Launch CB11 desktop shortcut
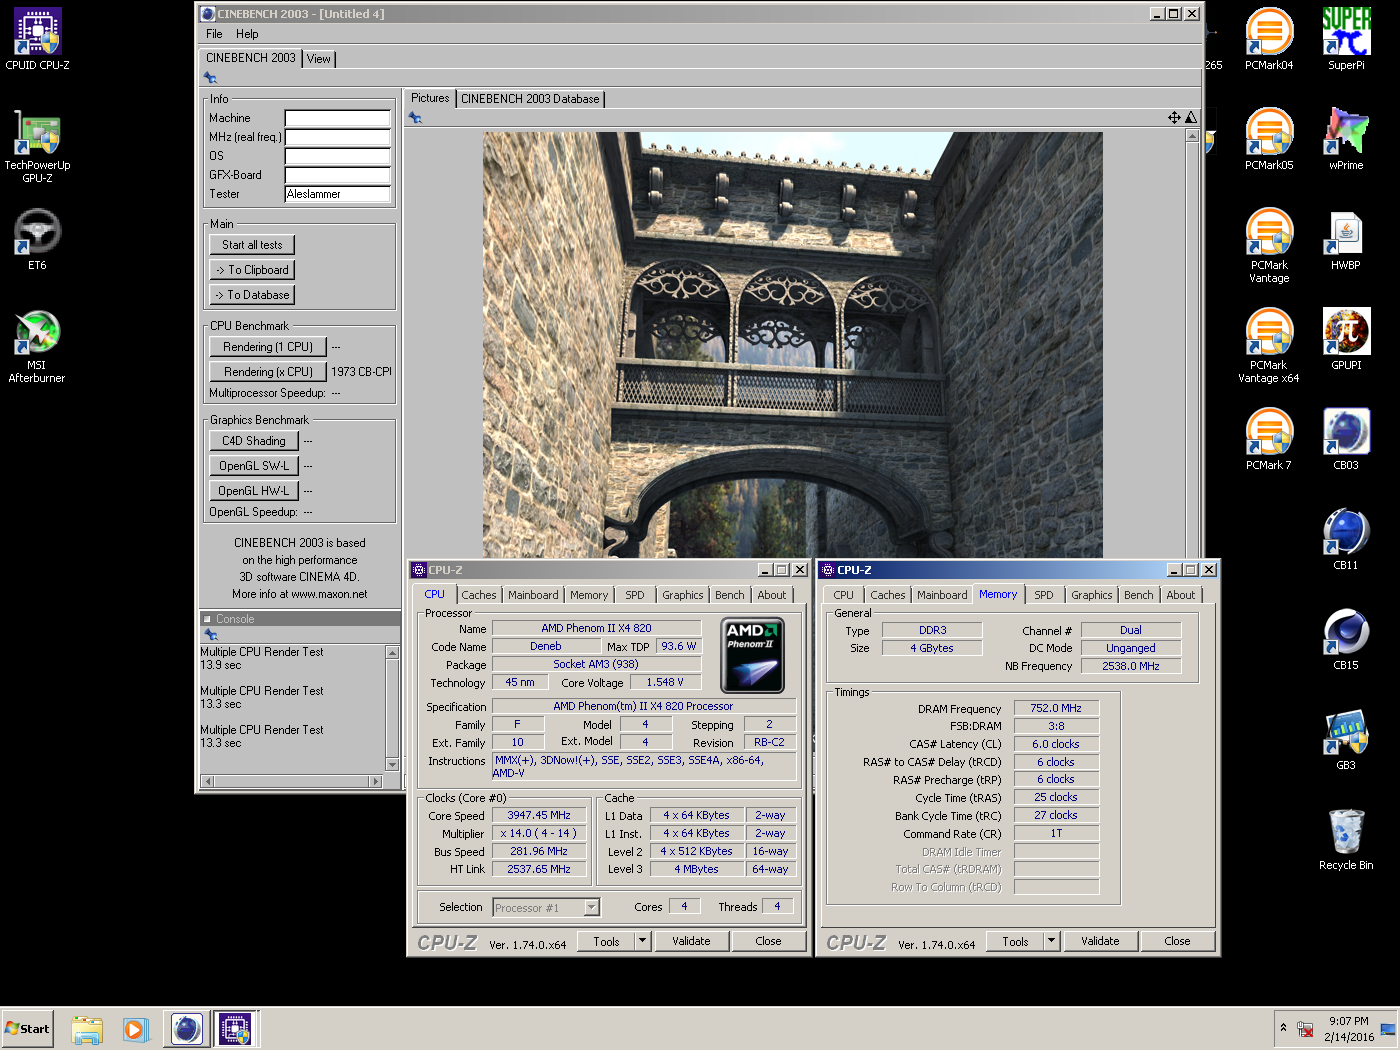 point(1346,539)
